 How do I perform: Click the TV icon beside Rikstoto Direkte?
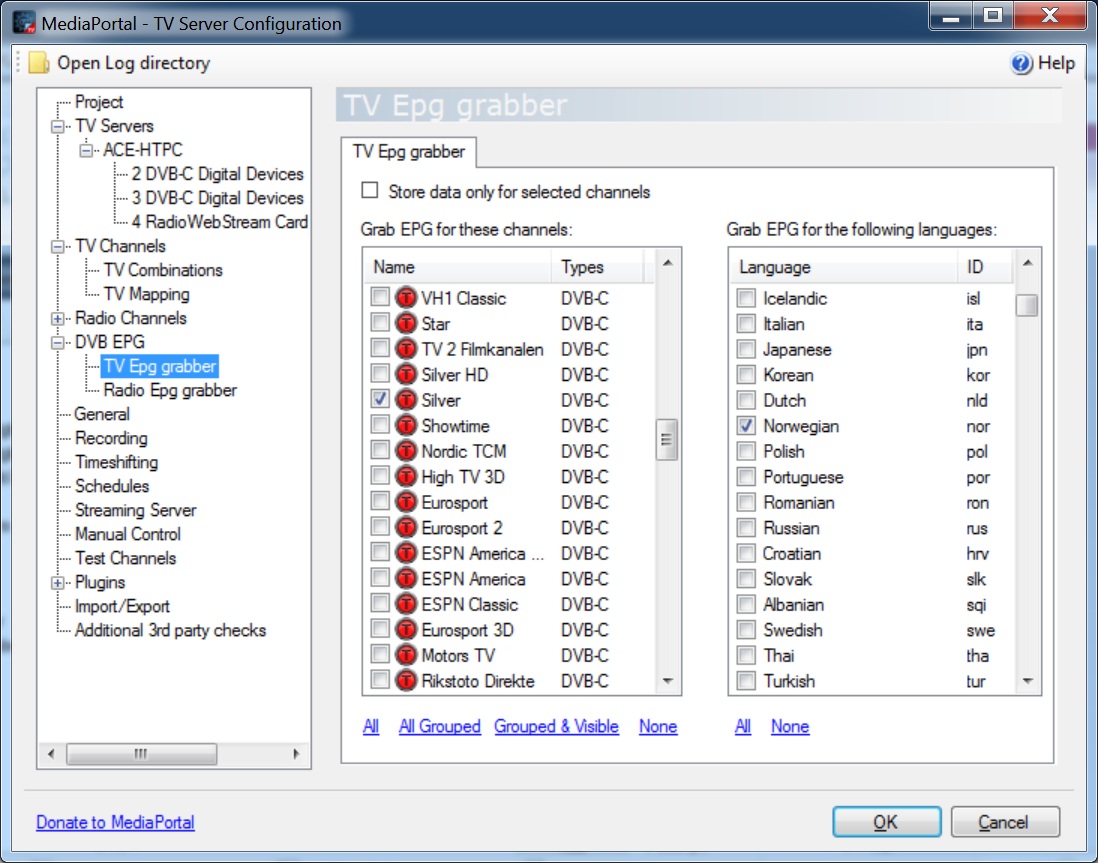pyautogui.click(x=406, y=681)
